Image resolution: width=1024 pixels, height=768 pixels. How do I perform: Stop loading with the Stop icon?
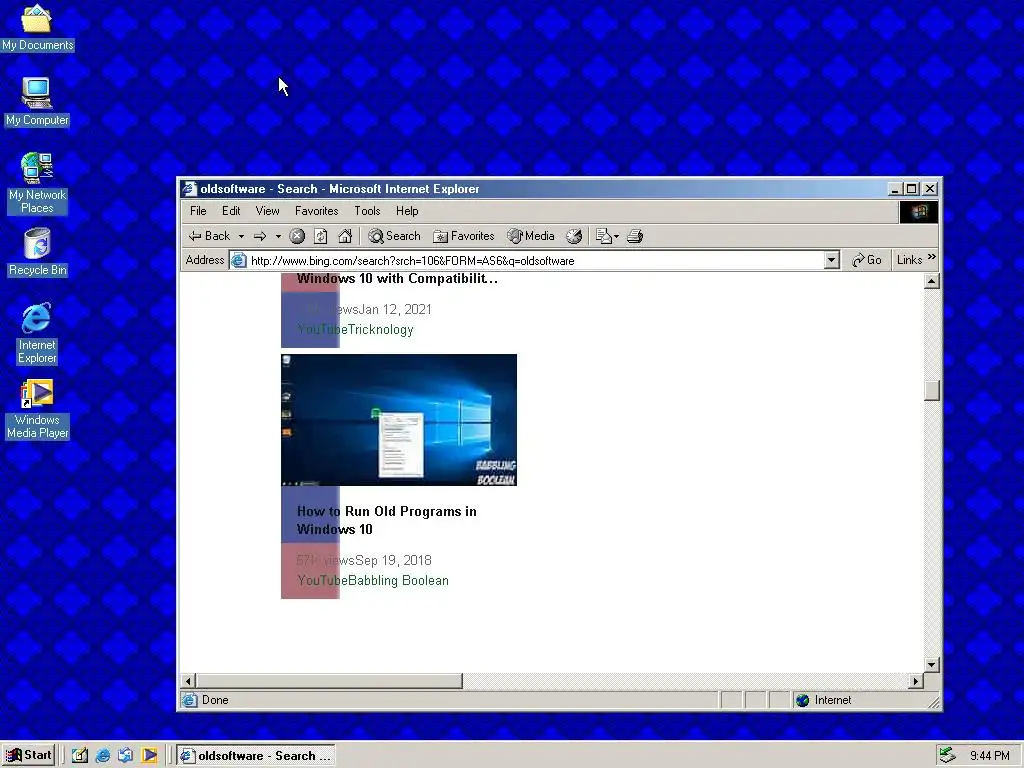click(297, 236)
